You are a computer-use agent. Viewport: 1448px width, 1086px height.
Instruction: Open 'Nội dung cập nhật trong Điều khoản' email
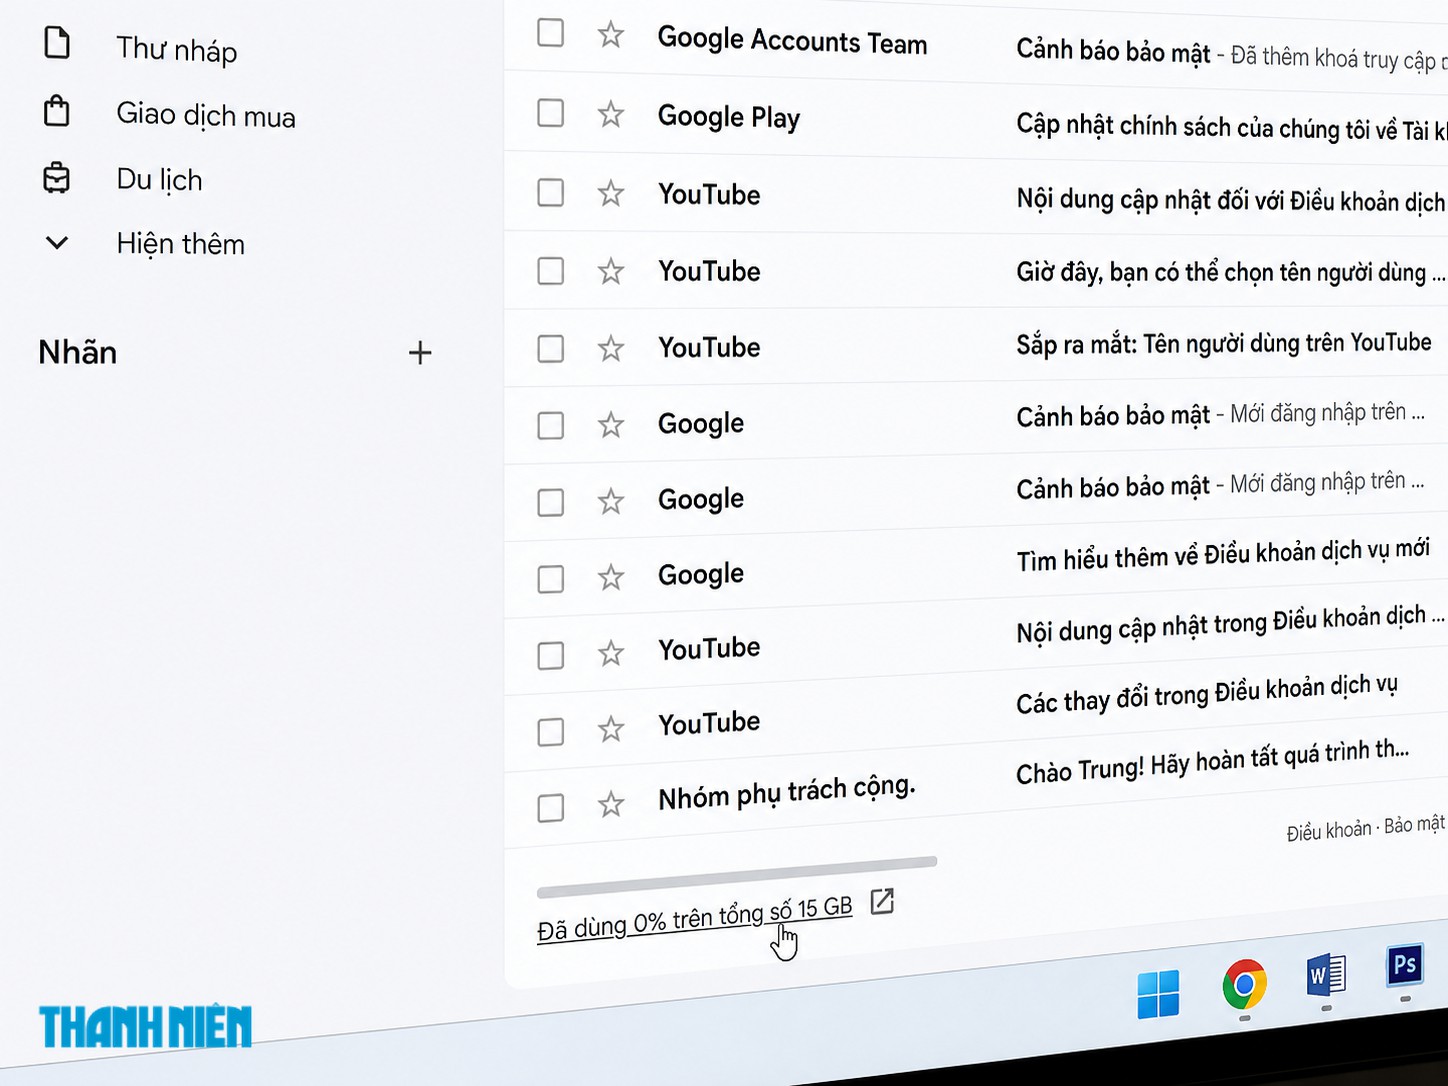(976, 638)
